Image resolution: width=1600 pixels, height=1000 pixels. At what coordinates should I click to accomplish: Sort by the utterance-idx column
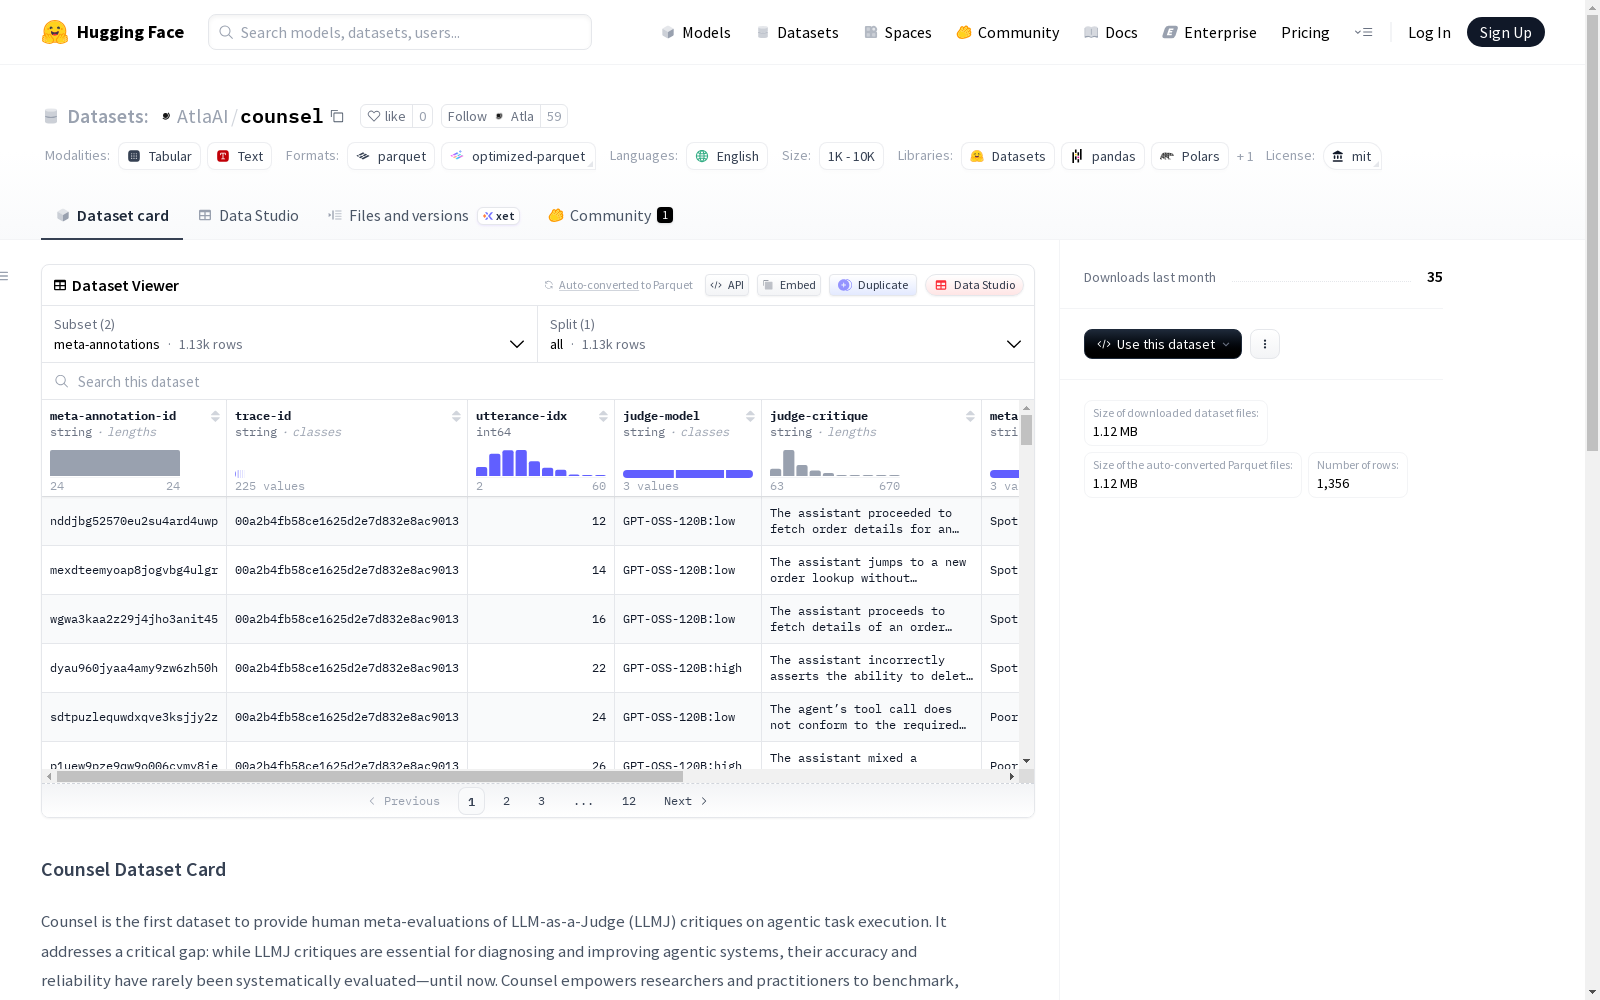pyautogui.click(x=603, y=416)
